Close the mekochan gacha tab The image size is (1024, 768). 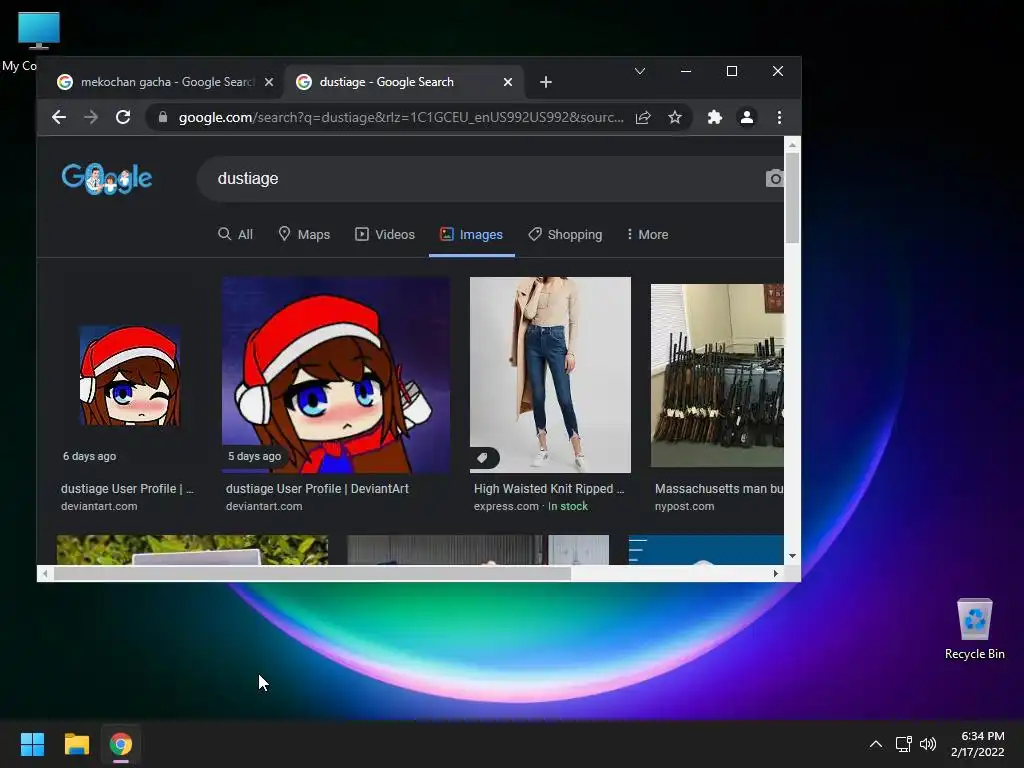click(268, 82)
